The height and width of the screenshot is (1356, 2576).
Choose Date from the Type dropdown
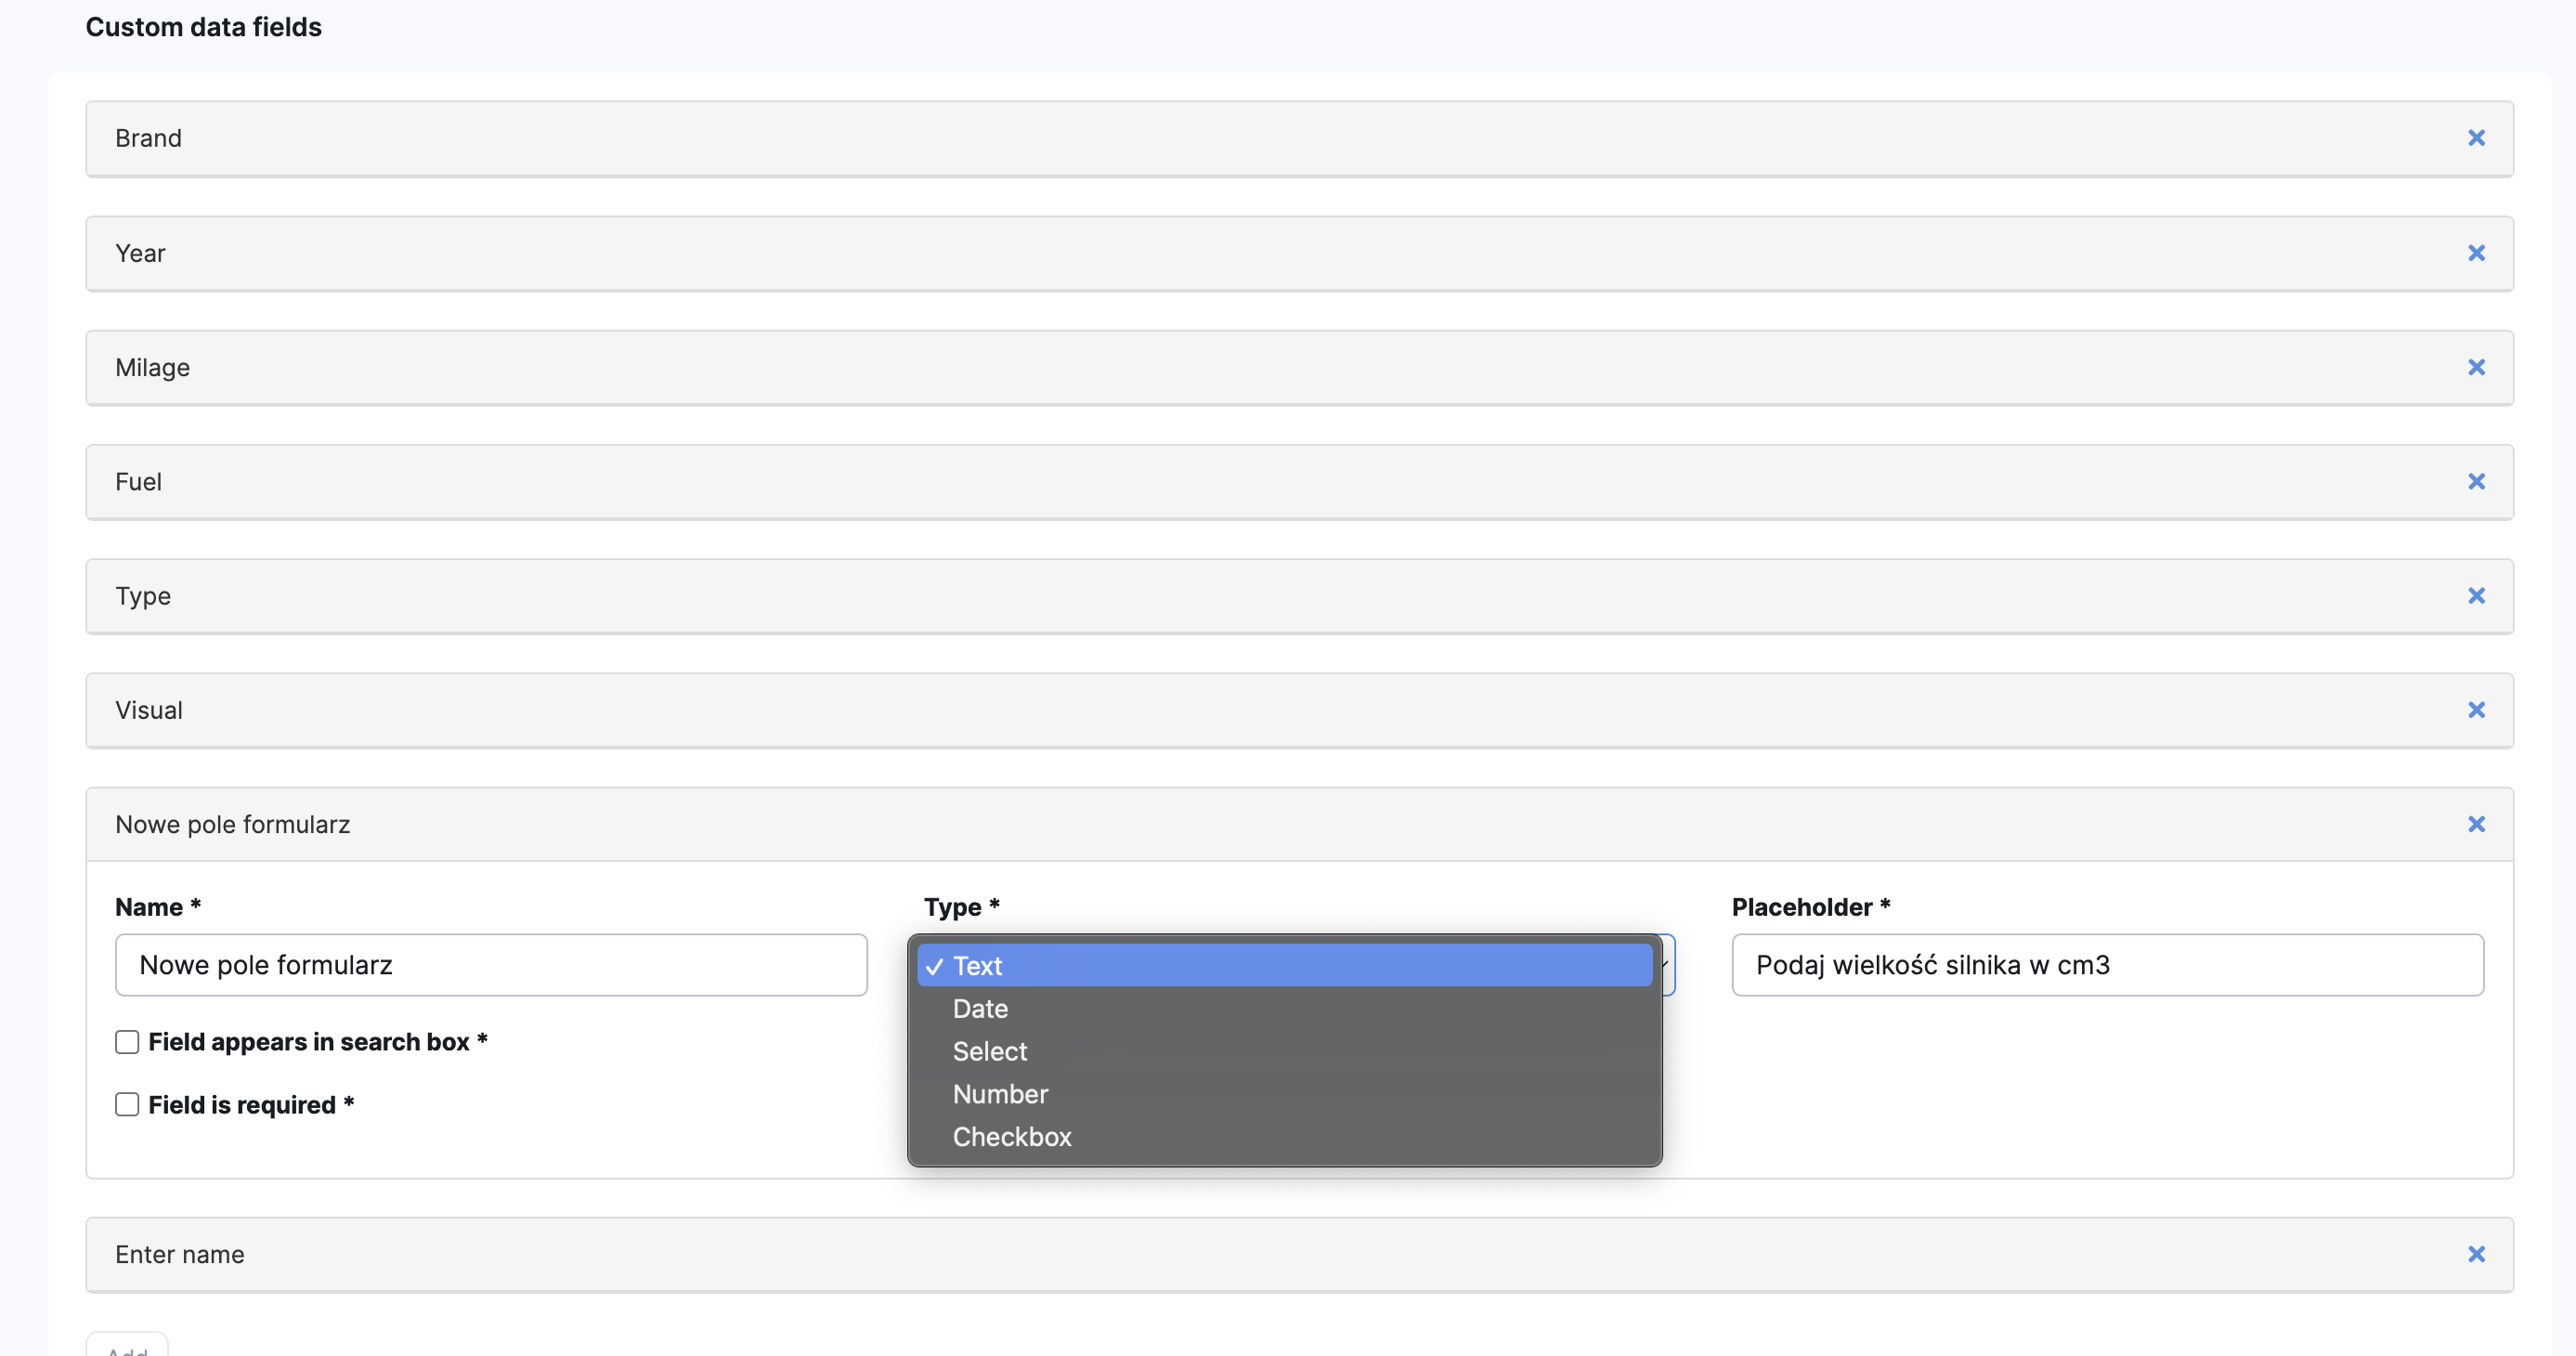(x=980, y=1008)
